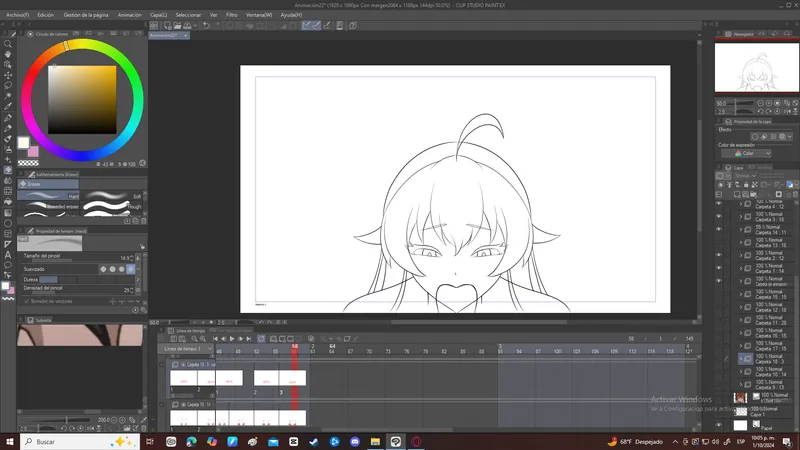
Task: Select the Eyedropper tool
Action: [x=8, y=107]
